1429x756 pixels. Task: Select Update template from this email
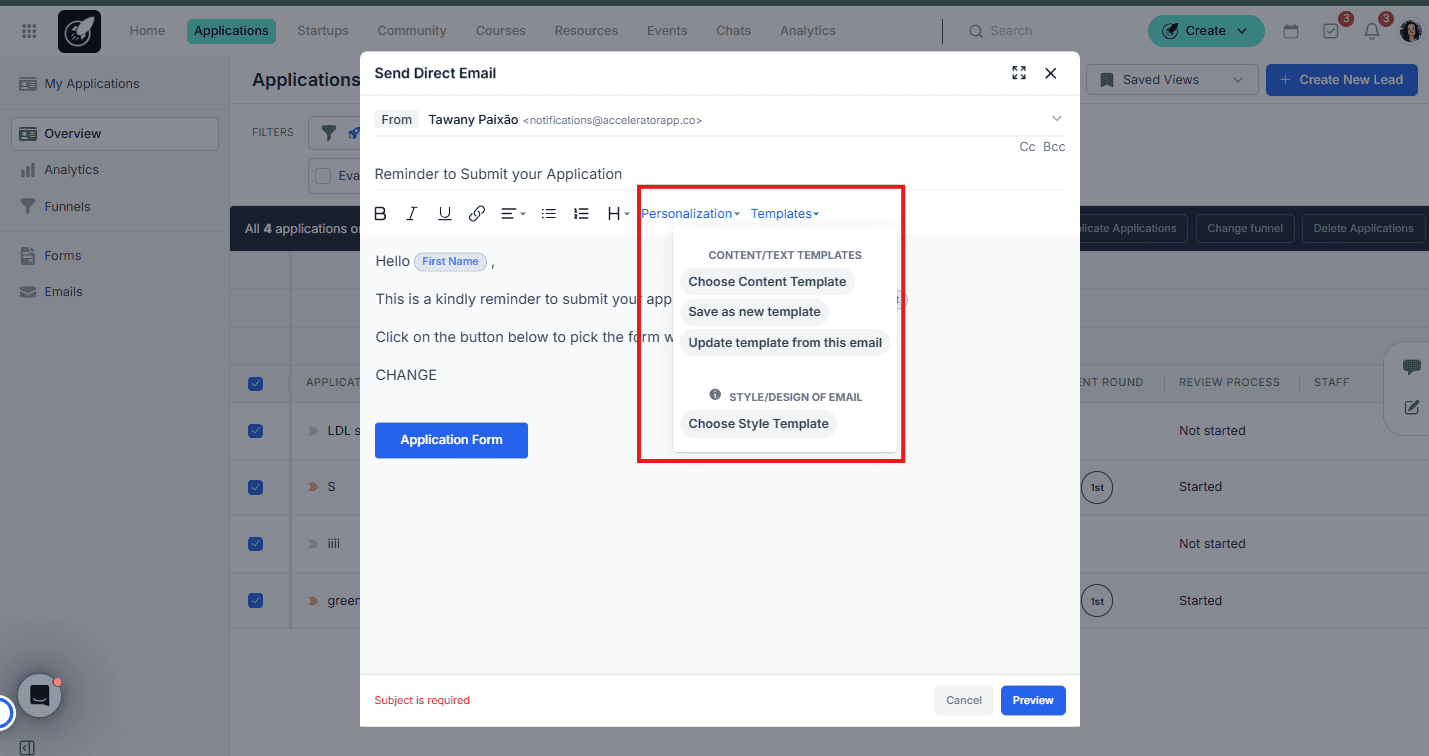pos(785,343)
